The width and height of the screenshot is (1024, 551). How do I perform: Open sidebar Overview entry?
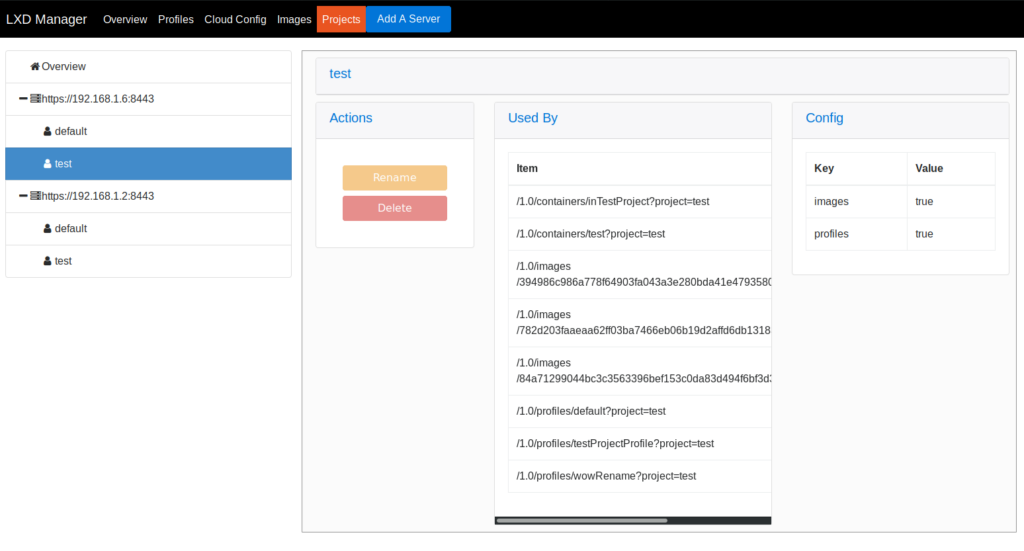(148, 67)
